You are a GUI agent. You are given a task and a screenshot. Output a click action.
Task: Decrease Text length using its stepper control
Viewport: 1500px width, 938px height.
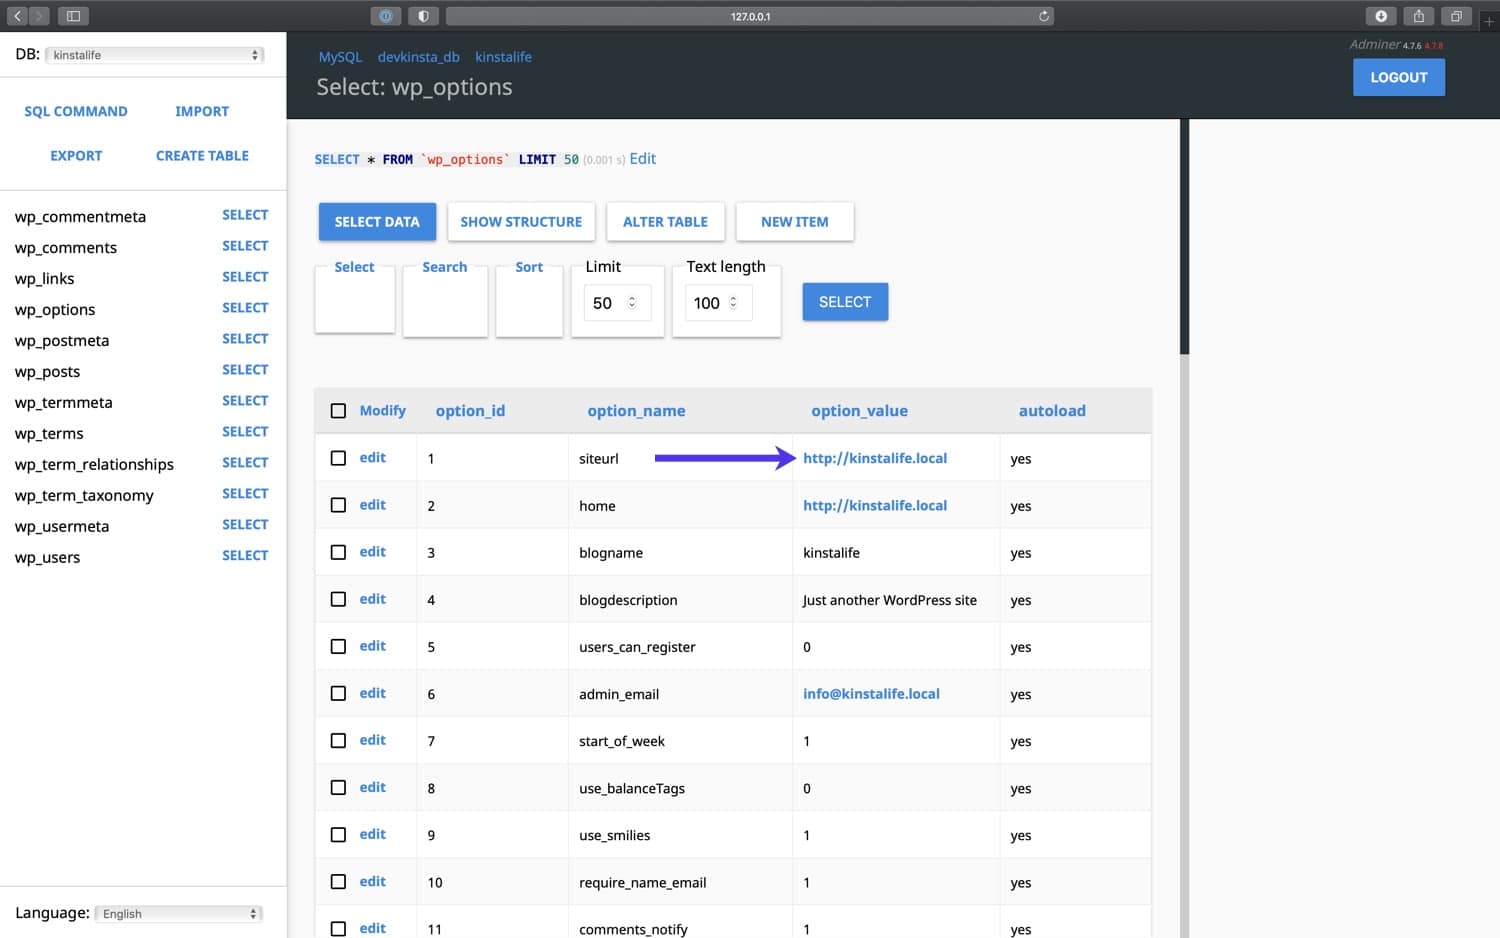coord(733,307)
